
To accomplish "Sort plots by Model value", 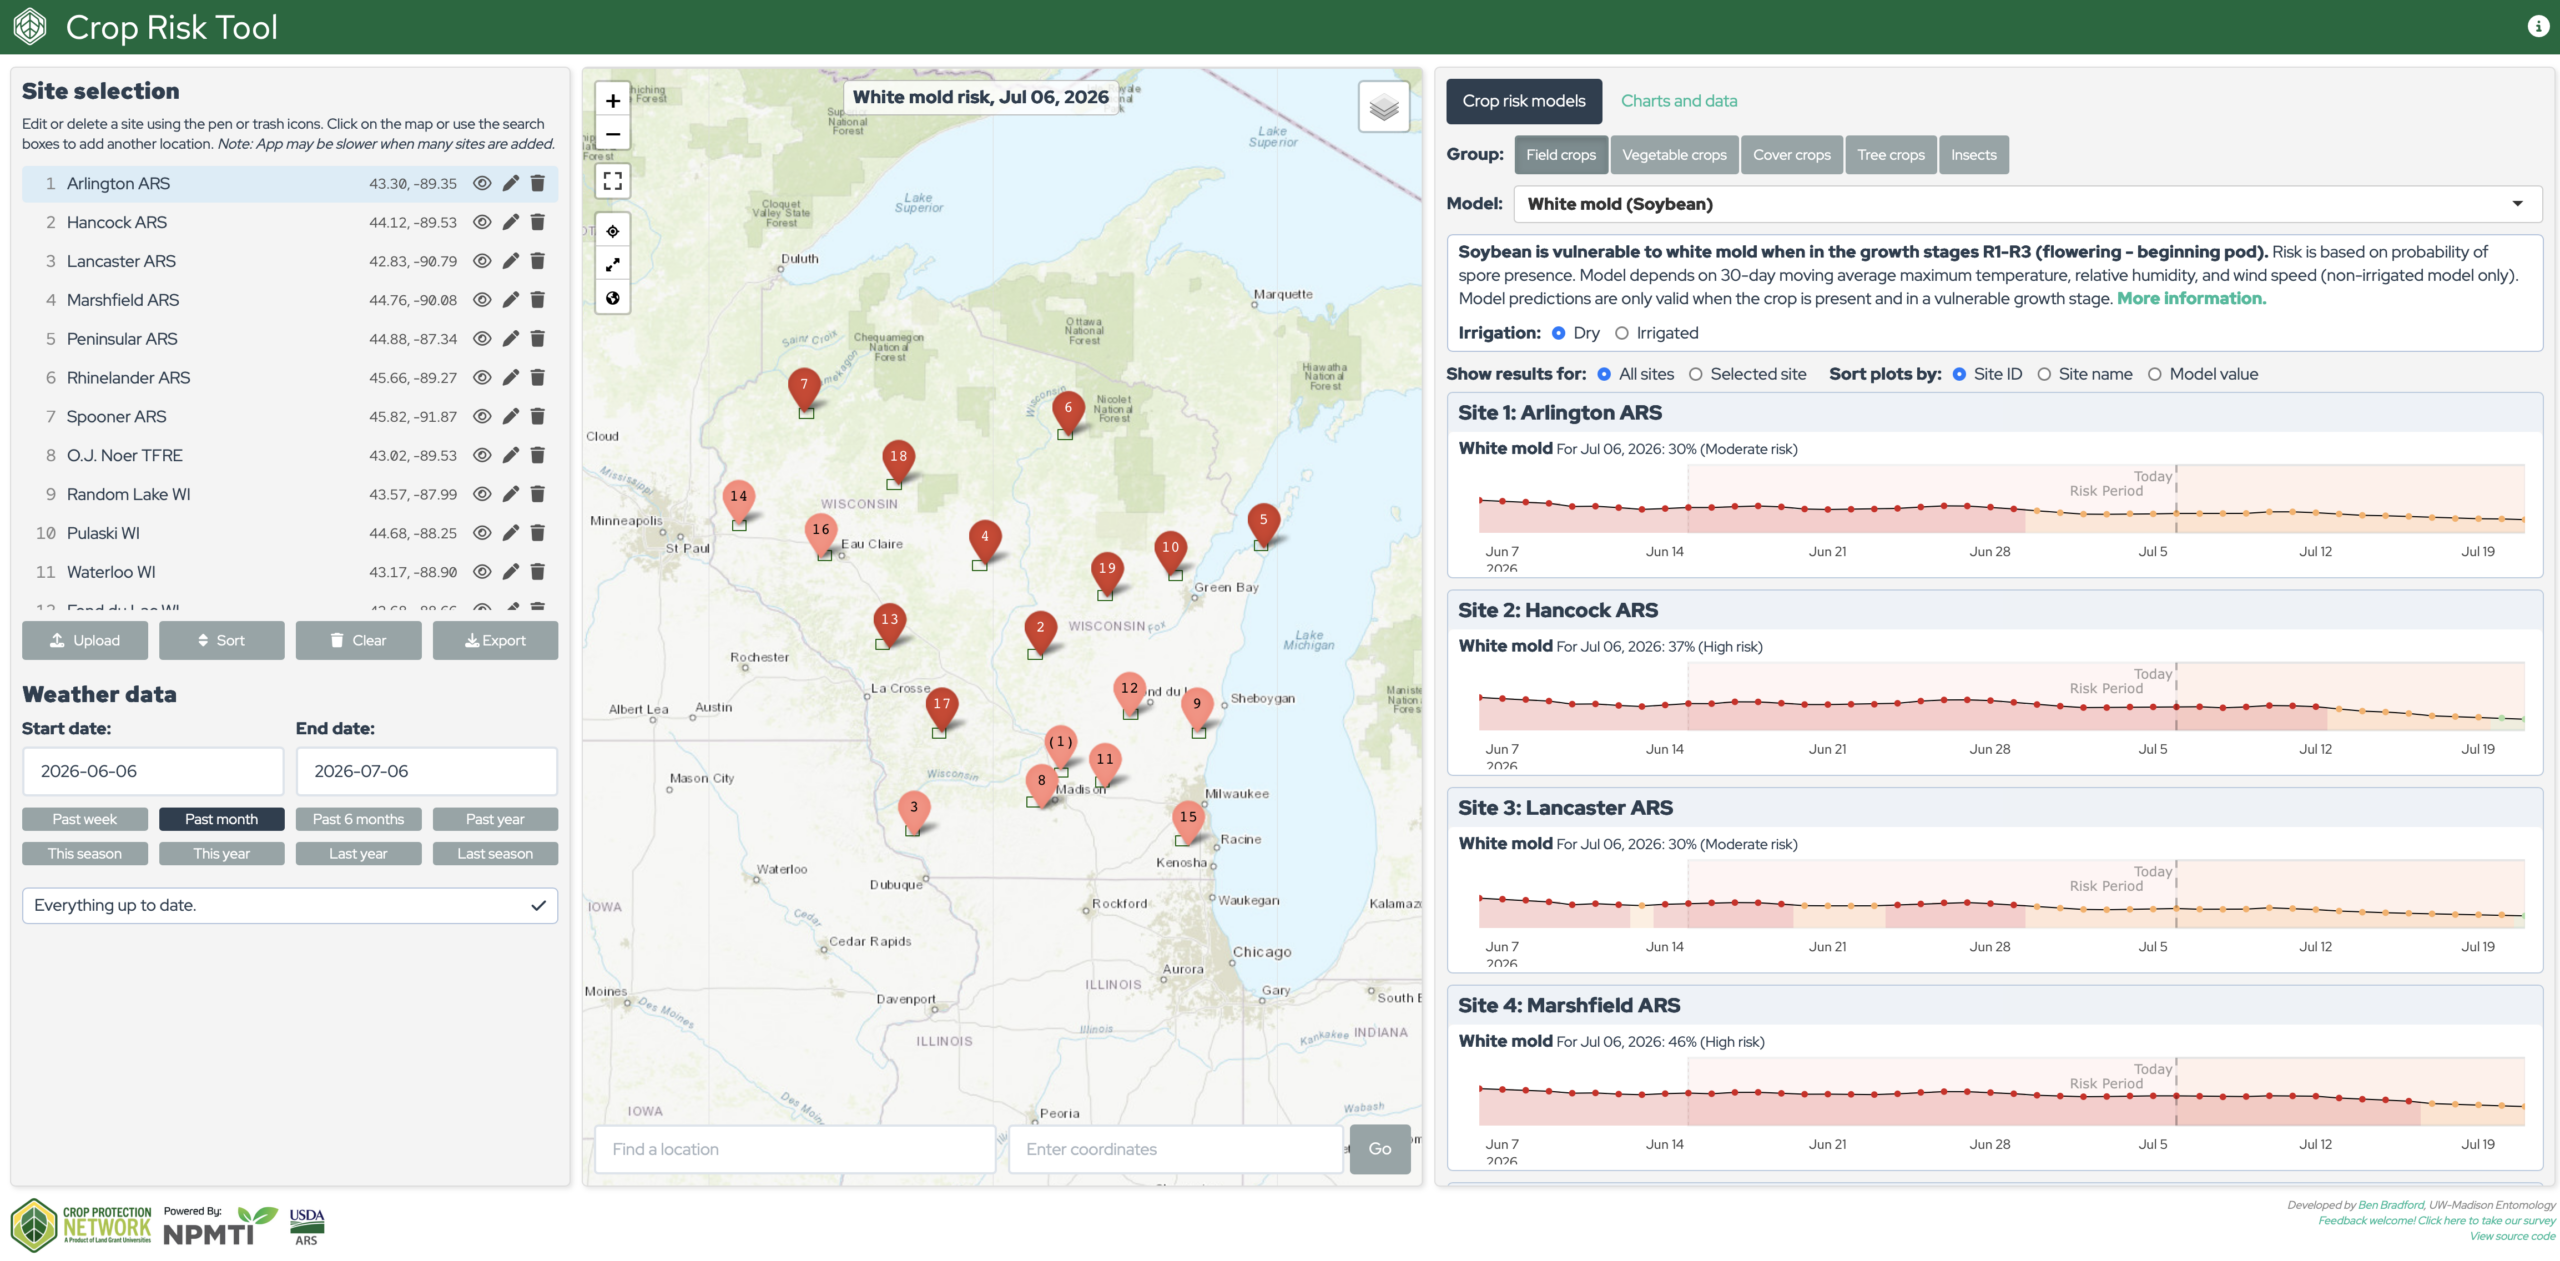I will [x=2154, y=374].
